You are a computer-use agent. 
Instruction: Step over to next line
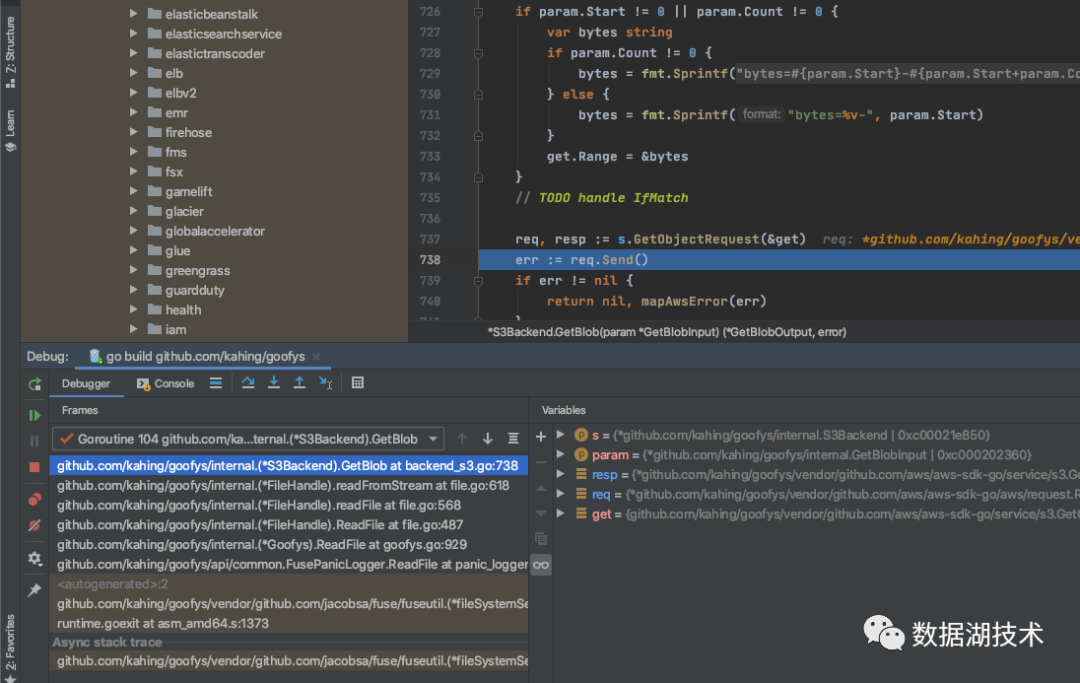coord(248,382)
